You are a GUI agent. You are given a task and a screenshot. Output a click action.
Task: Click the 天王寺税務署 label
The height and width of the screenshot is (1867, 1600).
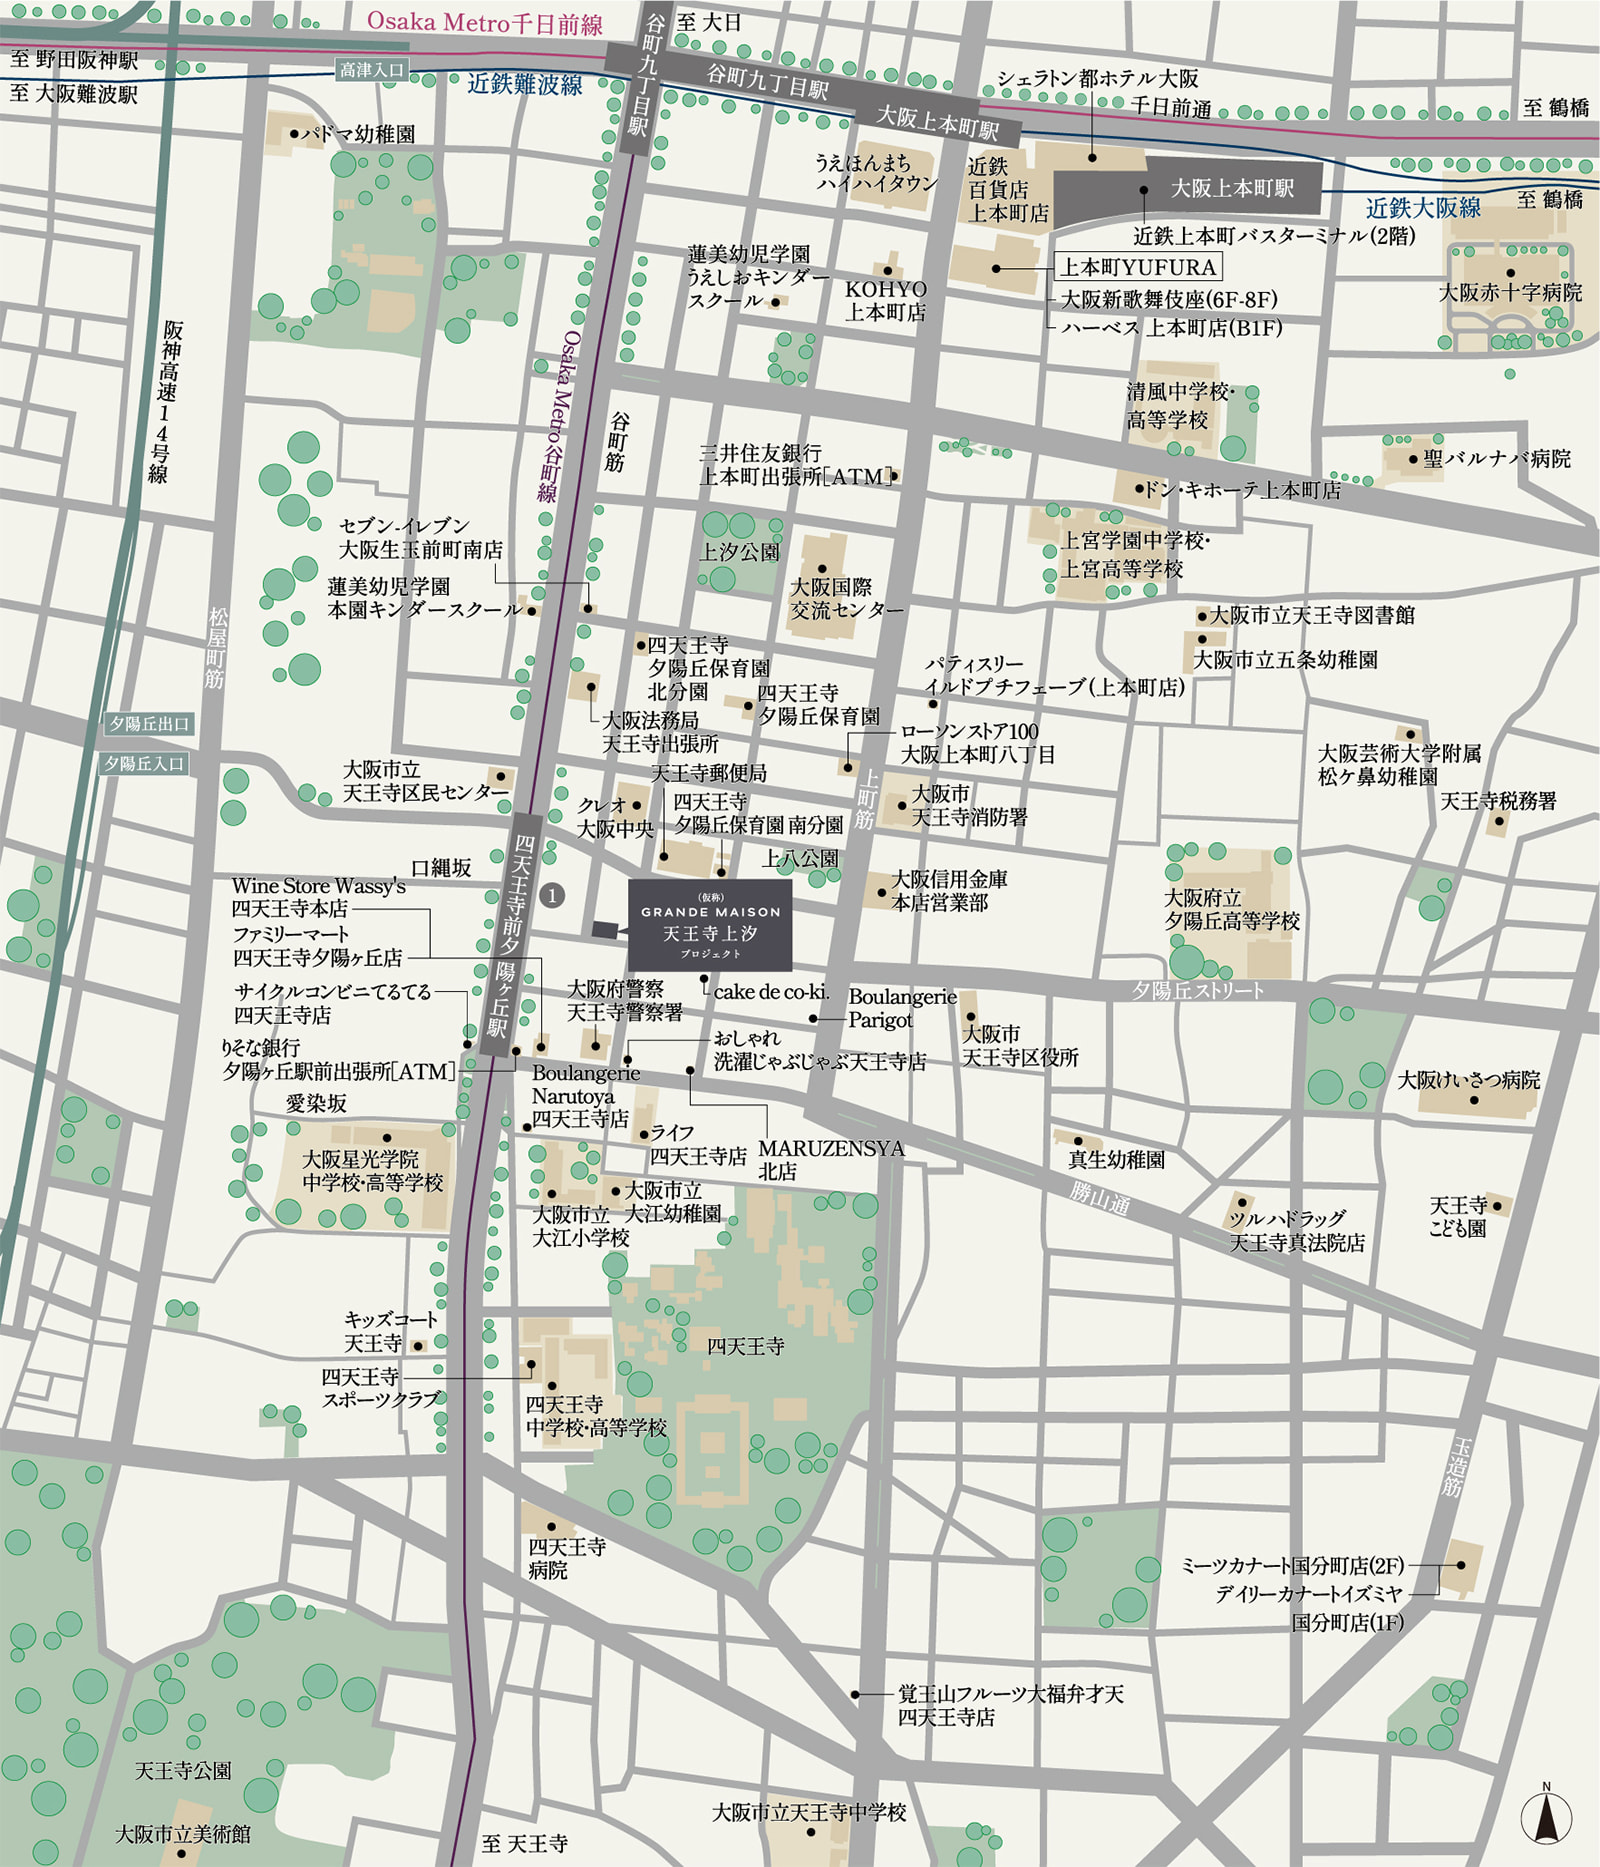pos(1498,801)
